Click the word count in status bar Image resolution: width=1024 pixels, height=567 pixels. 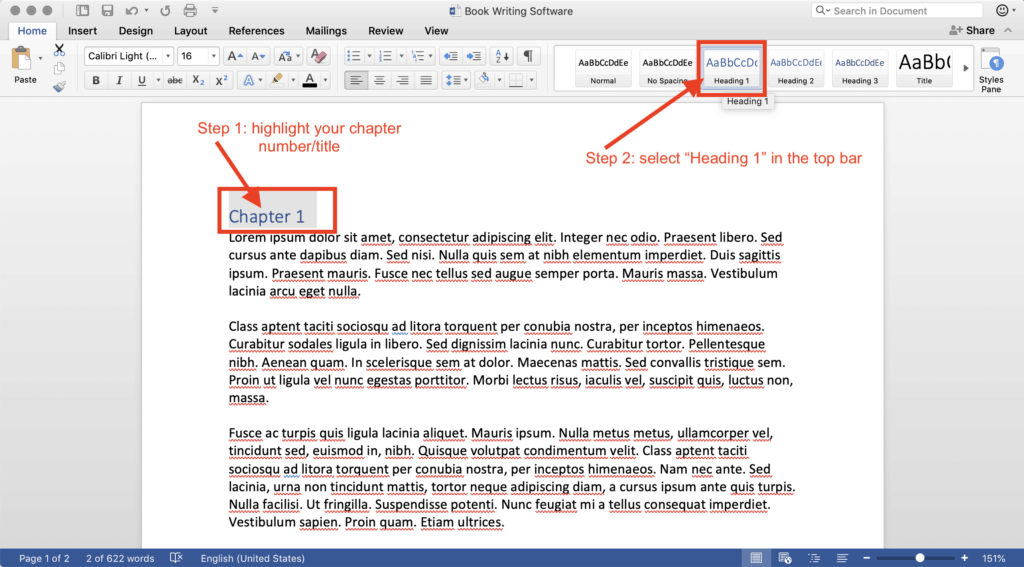coord(120,558)
